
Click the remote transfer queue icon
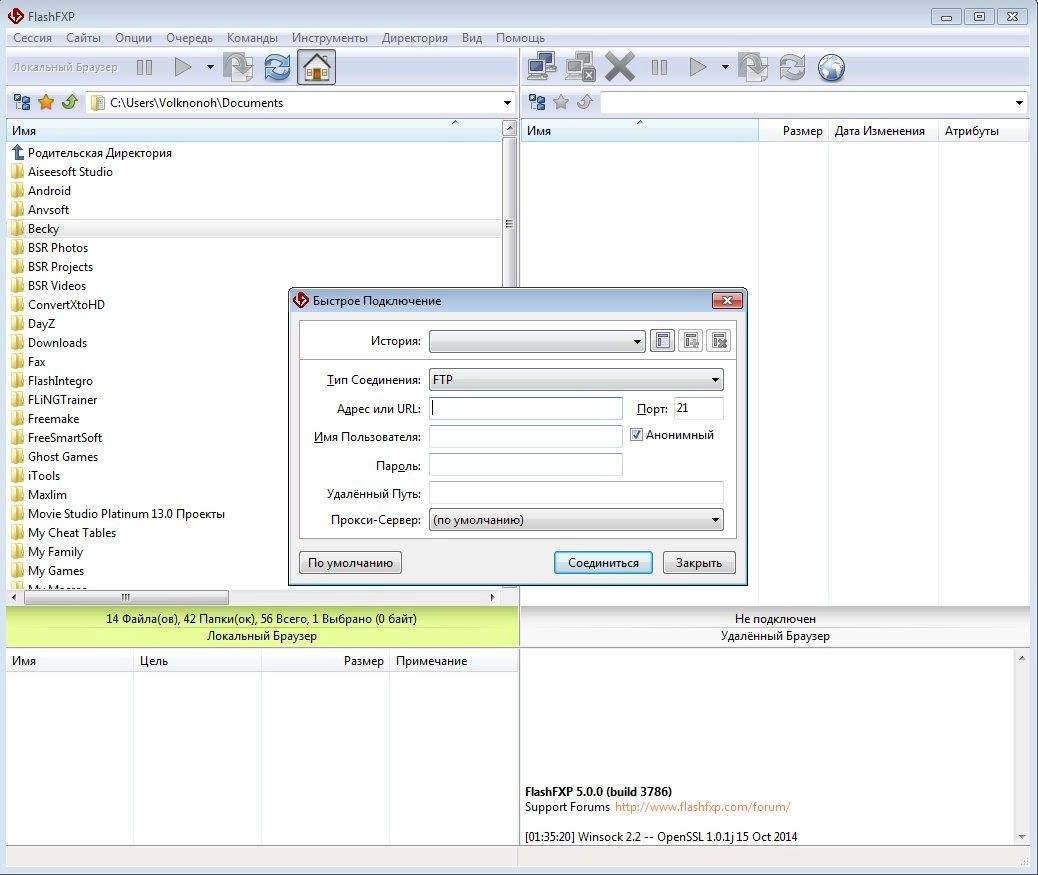point(753,67)
